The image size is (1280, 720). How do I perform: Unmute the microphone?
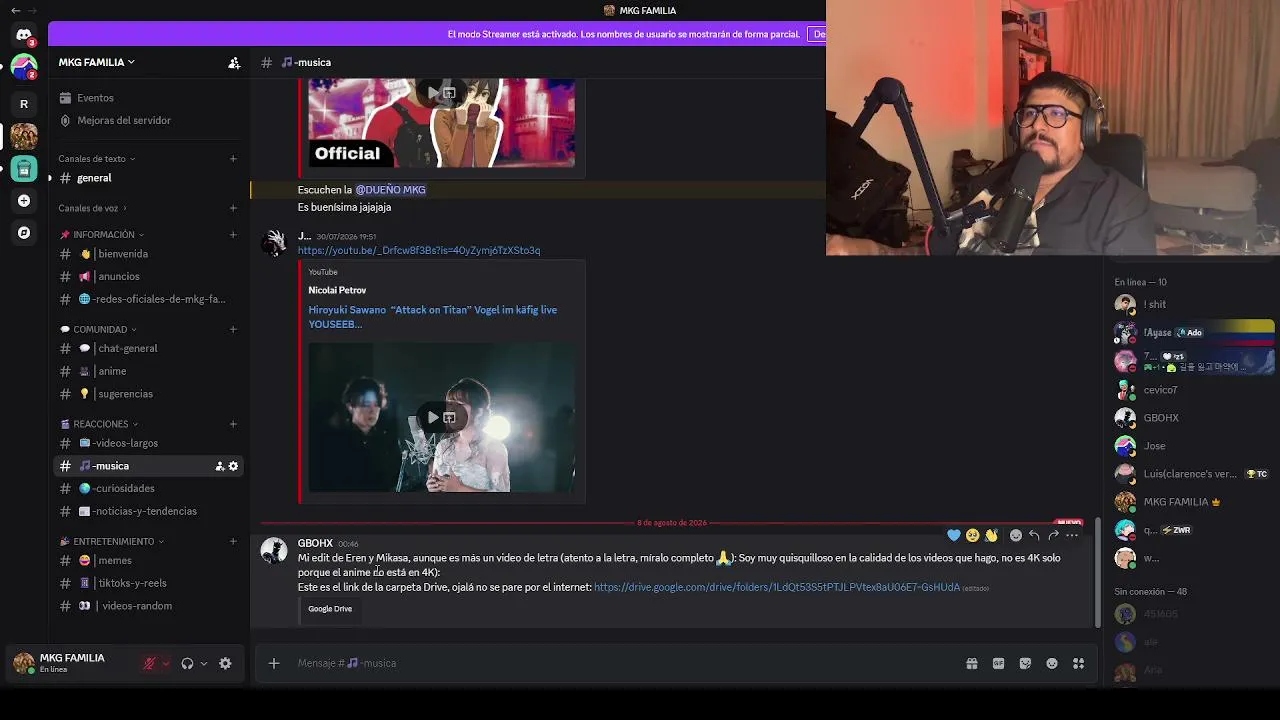(150, 663)
